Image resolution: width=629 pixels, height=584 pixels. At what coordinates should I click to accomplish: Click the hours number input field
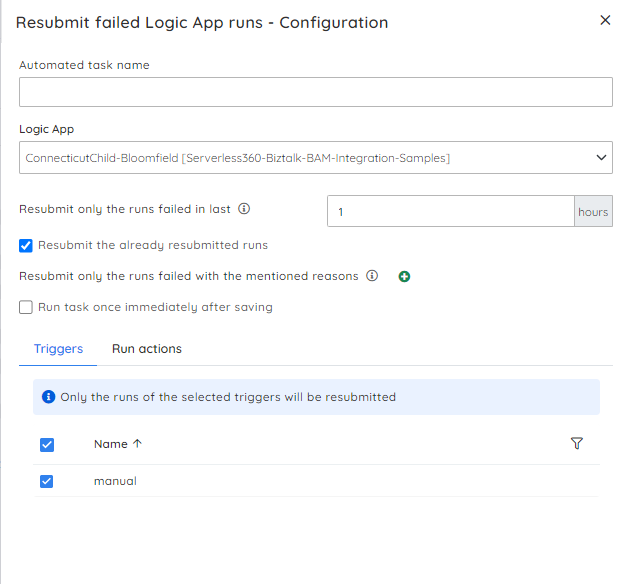(450, 211)
